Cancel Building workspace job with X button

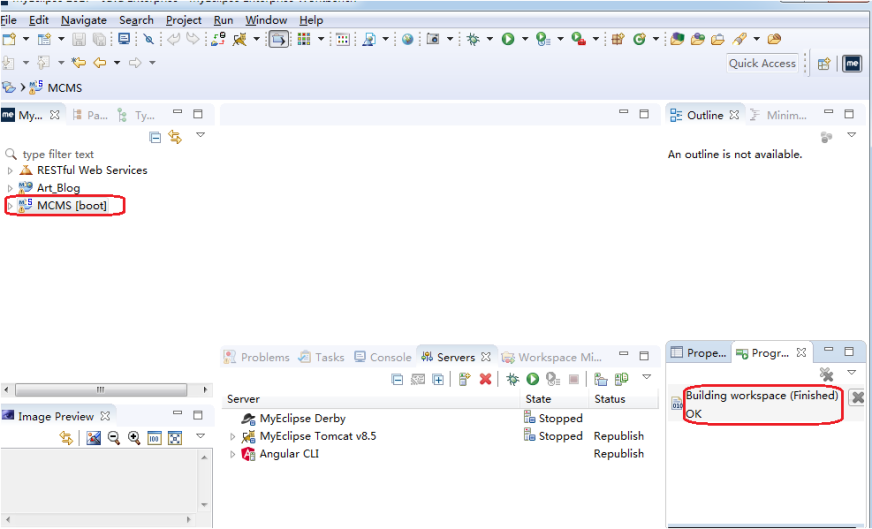(x=858, y=397)
